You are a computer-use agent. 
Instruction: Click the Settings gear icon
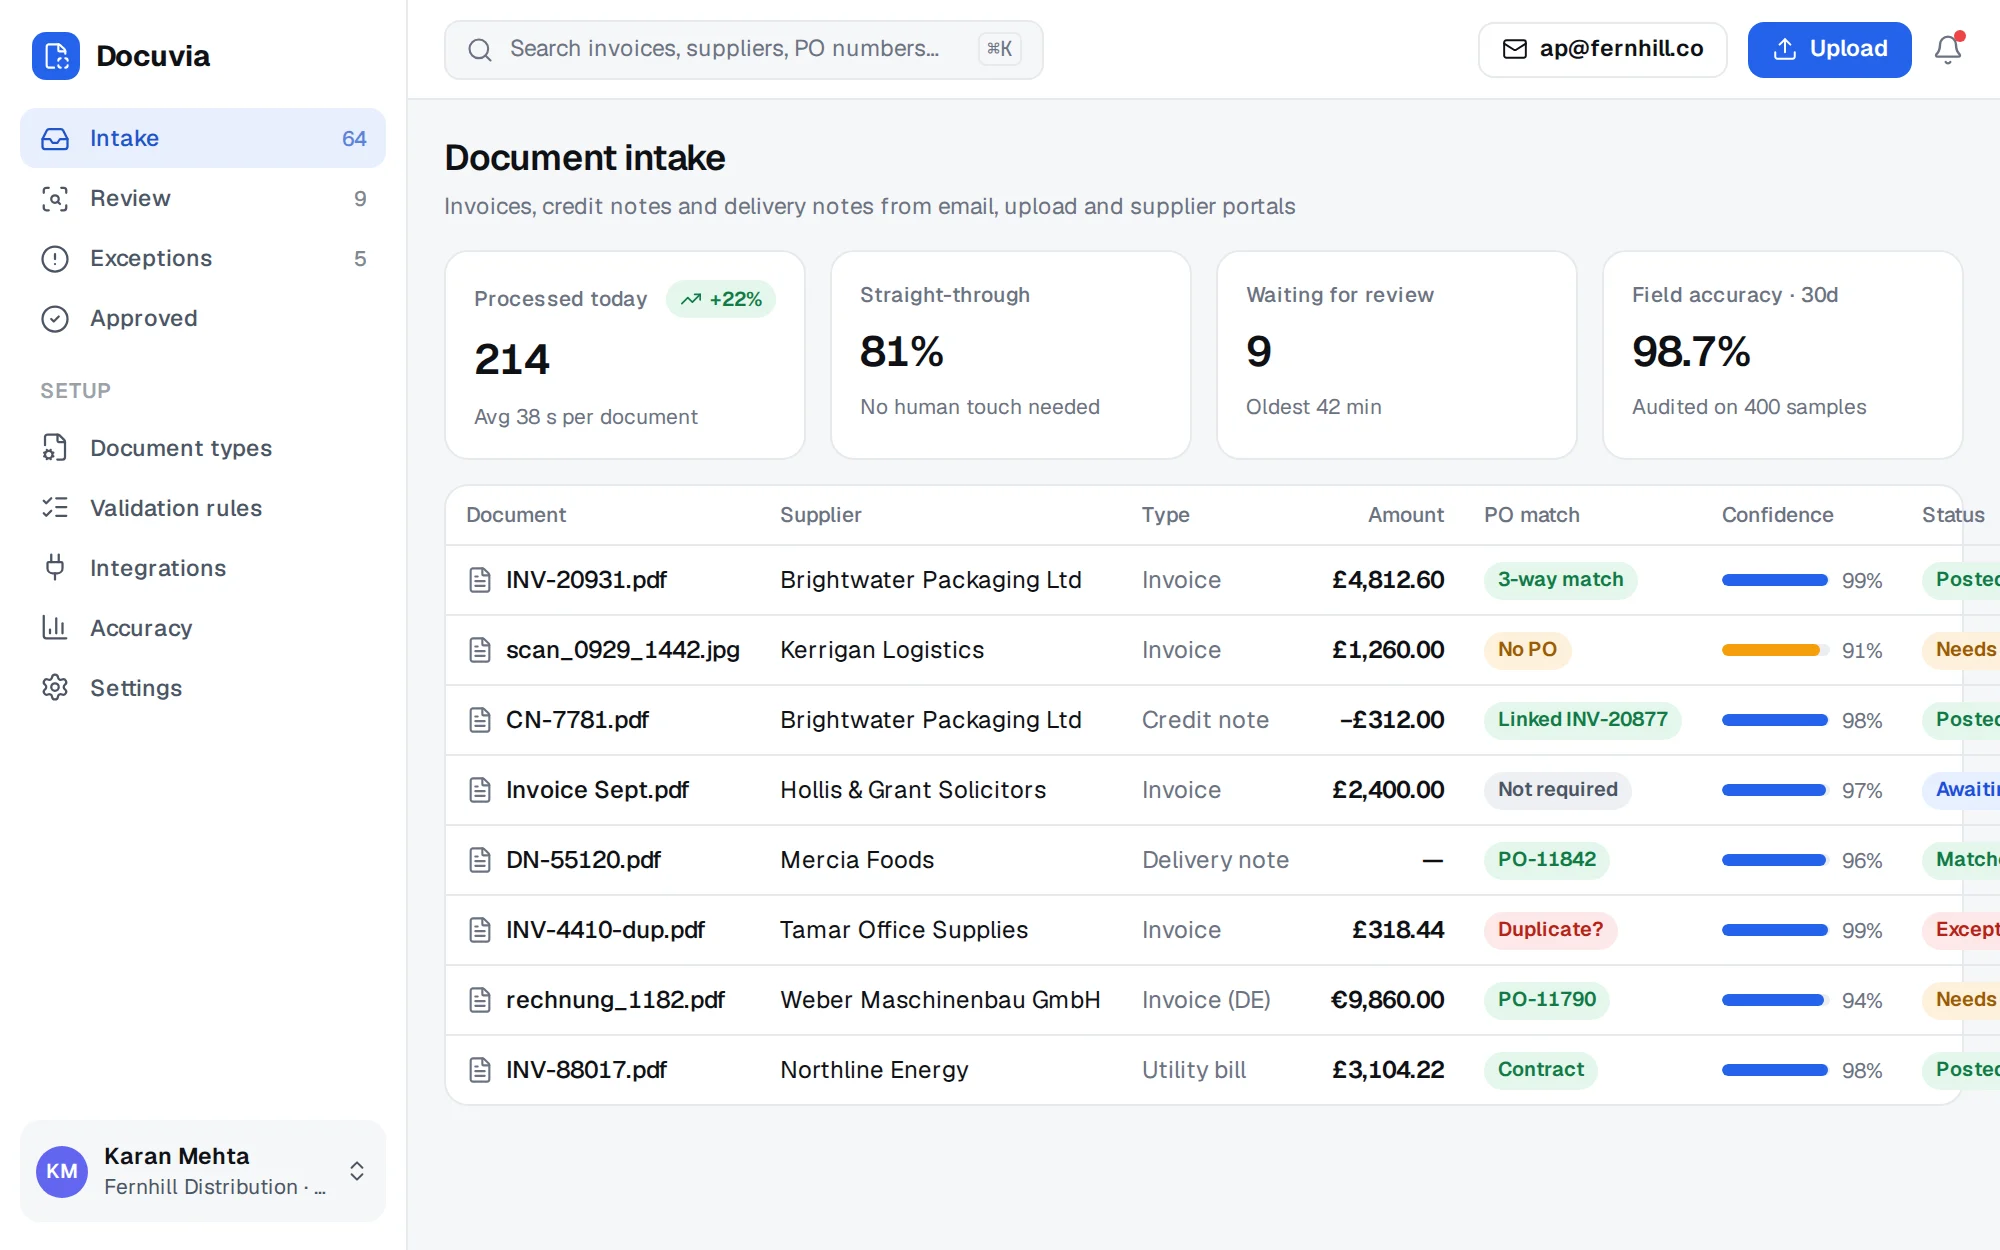point(55,688)
